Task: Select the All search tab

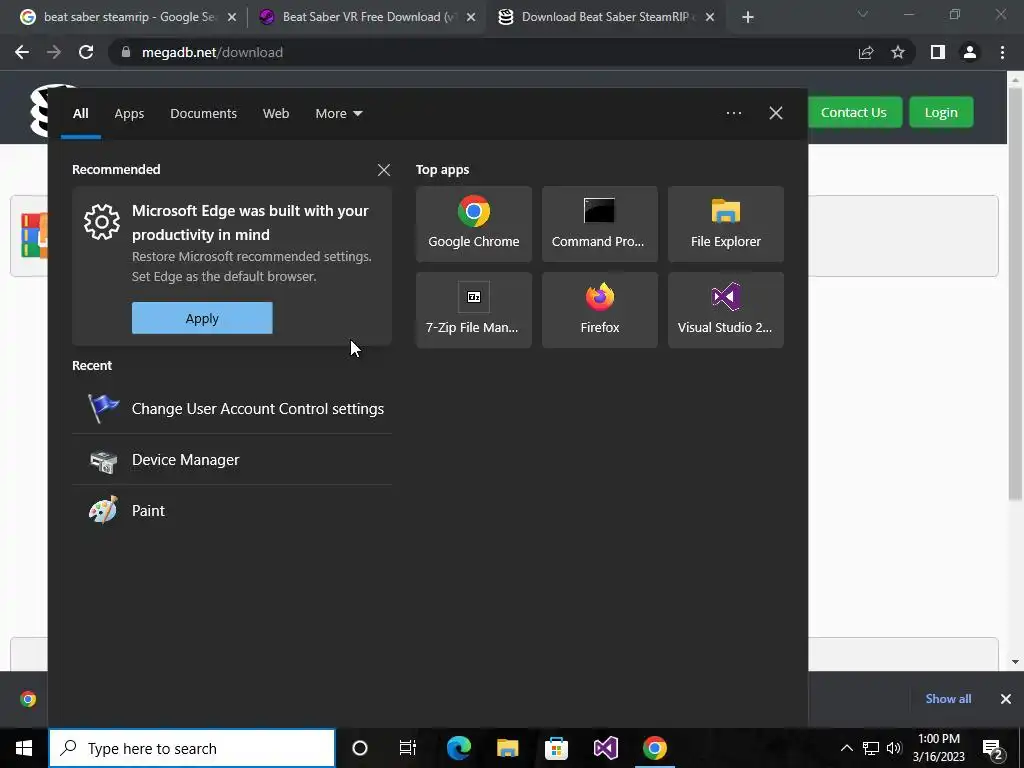Action: click(x=80, y=114)
